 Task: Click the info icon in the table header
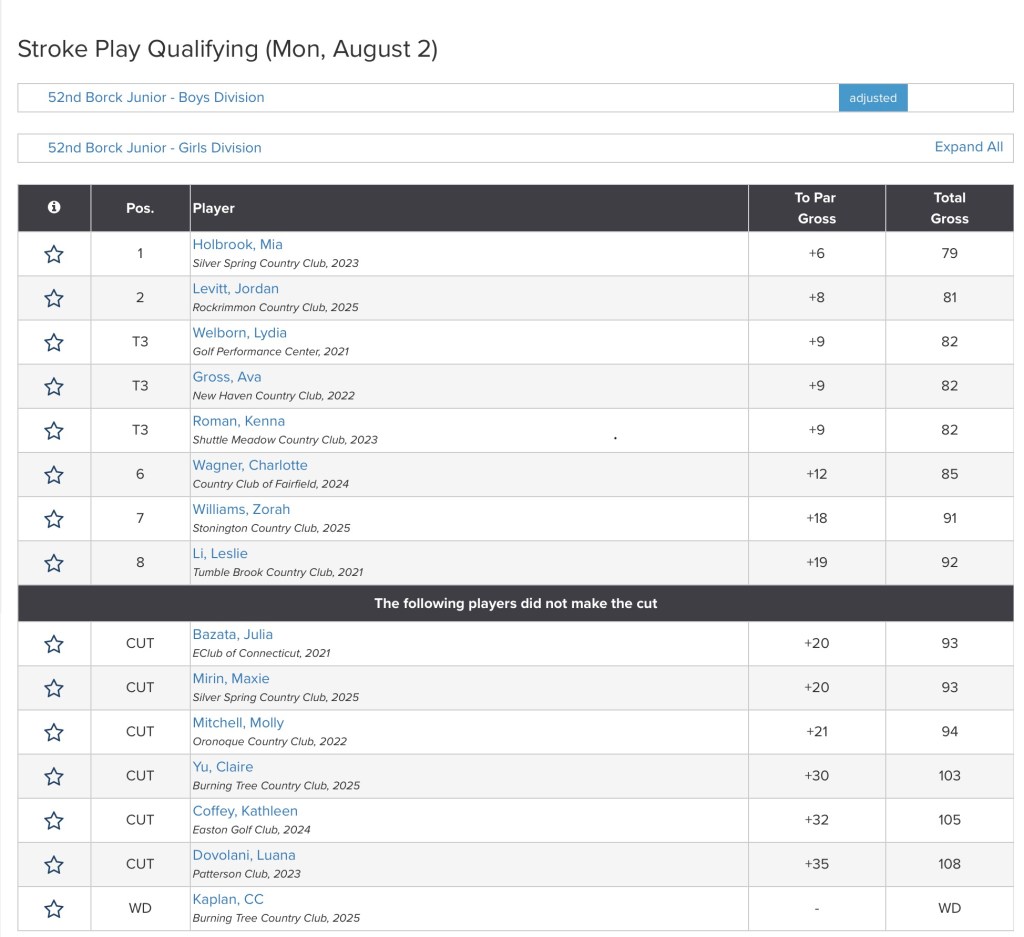54,207
